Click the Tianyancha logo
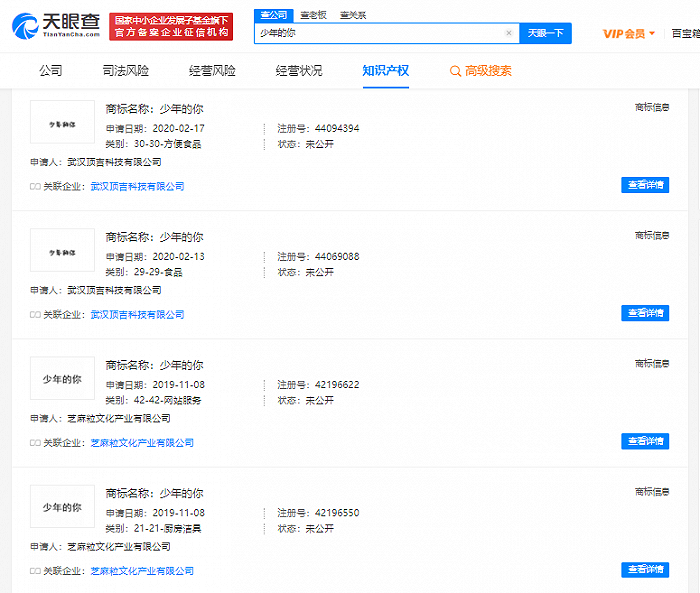This screenshot has width=700, height=593. click(55, 26)
